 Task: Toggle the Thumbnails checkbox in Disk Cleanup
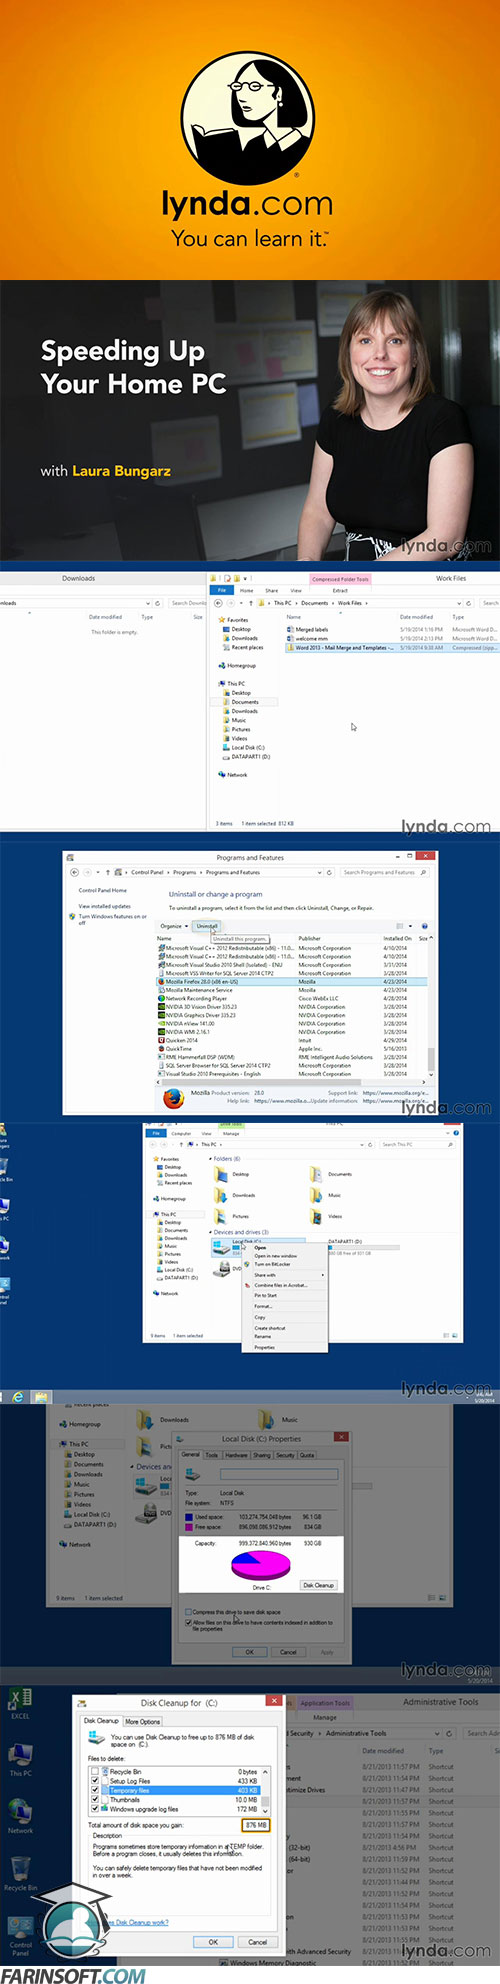click(x=95, y=1800)
